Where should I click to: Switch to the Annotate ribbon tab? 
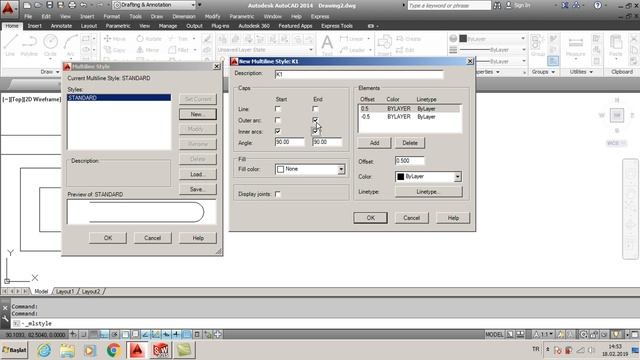(x=61, y=26)
